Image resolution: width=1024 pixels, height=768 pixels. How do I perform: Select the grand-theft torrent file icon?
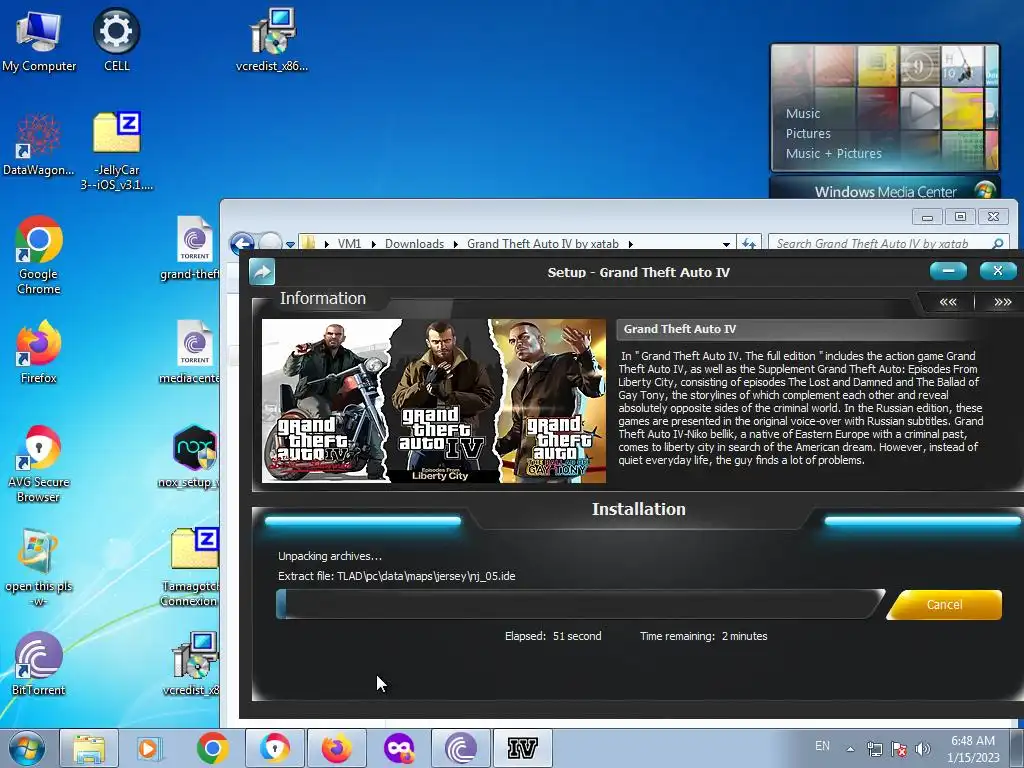point(190,249)
